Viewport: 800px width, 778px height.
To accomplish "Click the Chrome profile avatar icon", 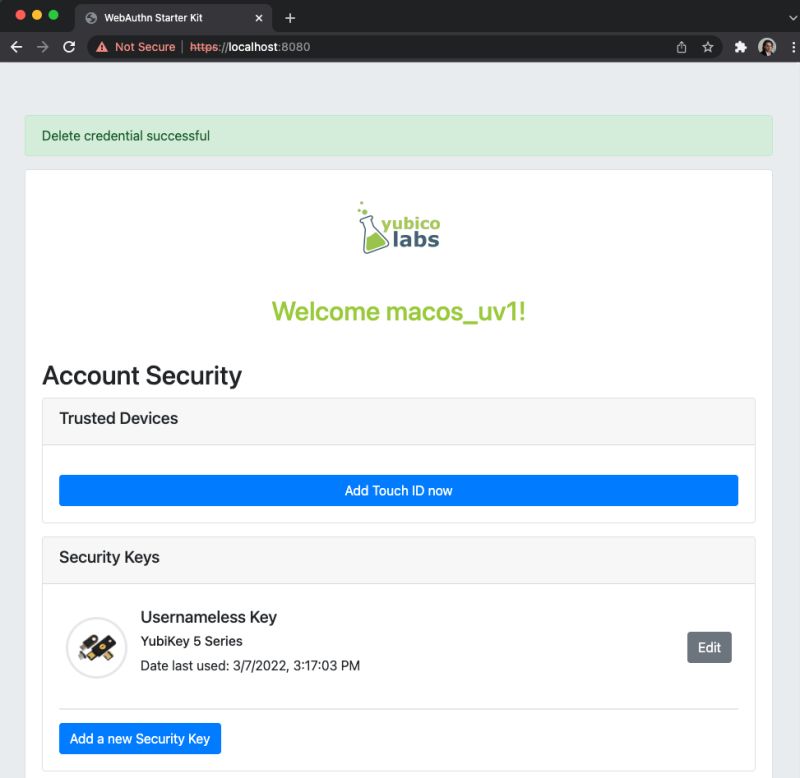I will 766,46.
